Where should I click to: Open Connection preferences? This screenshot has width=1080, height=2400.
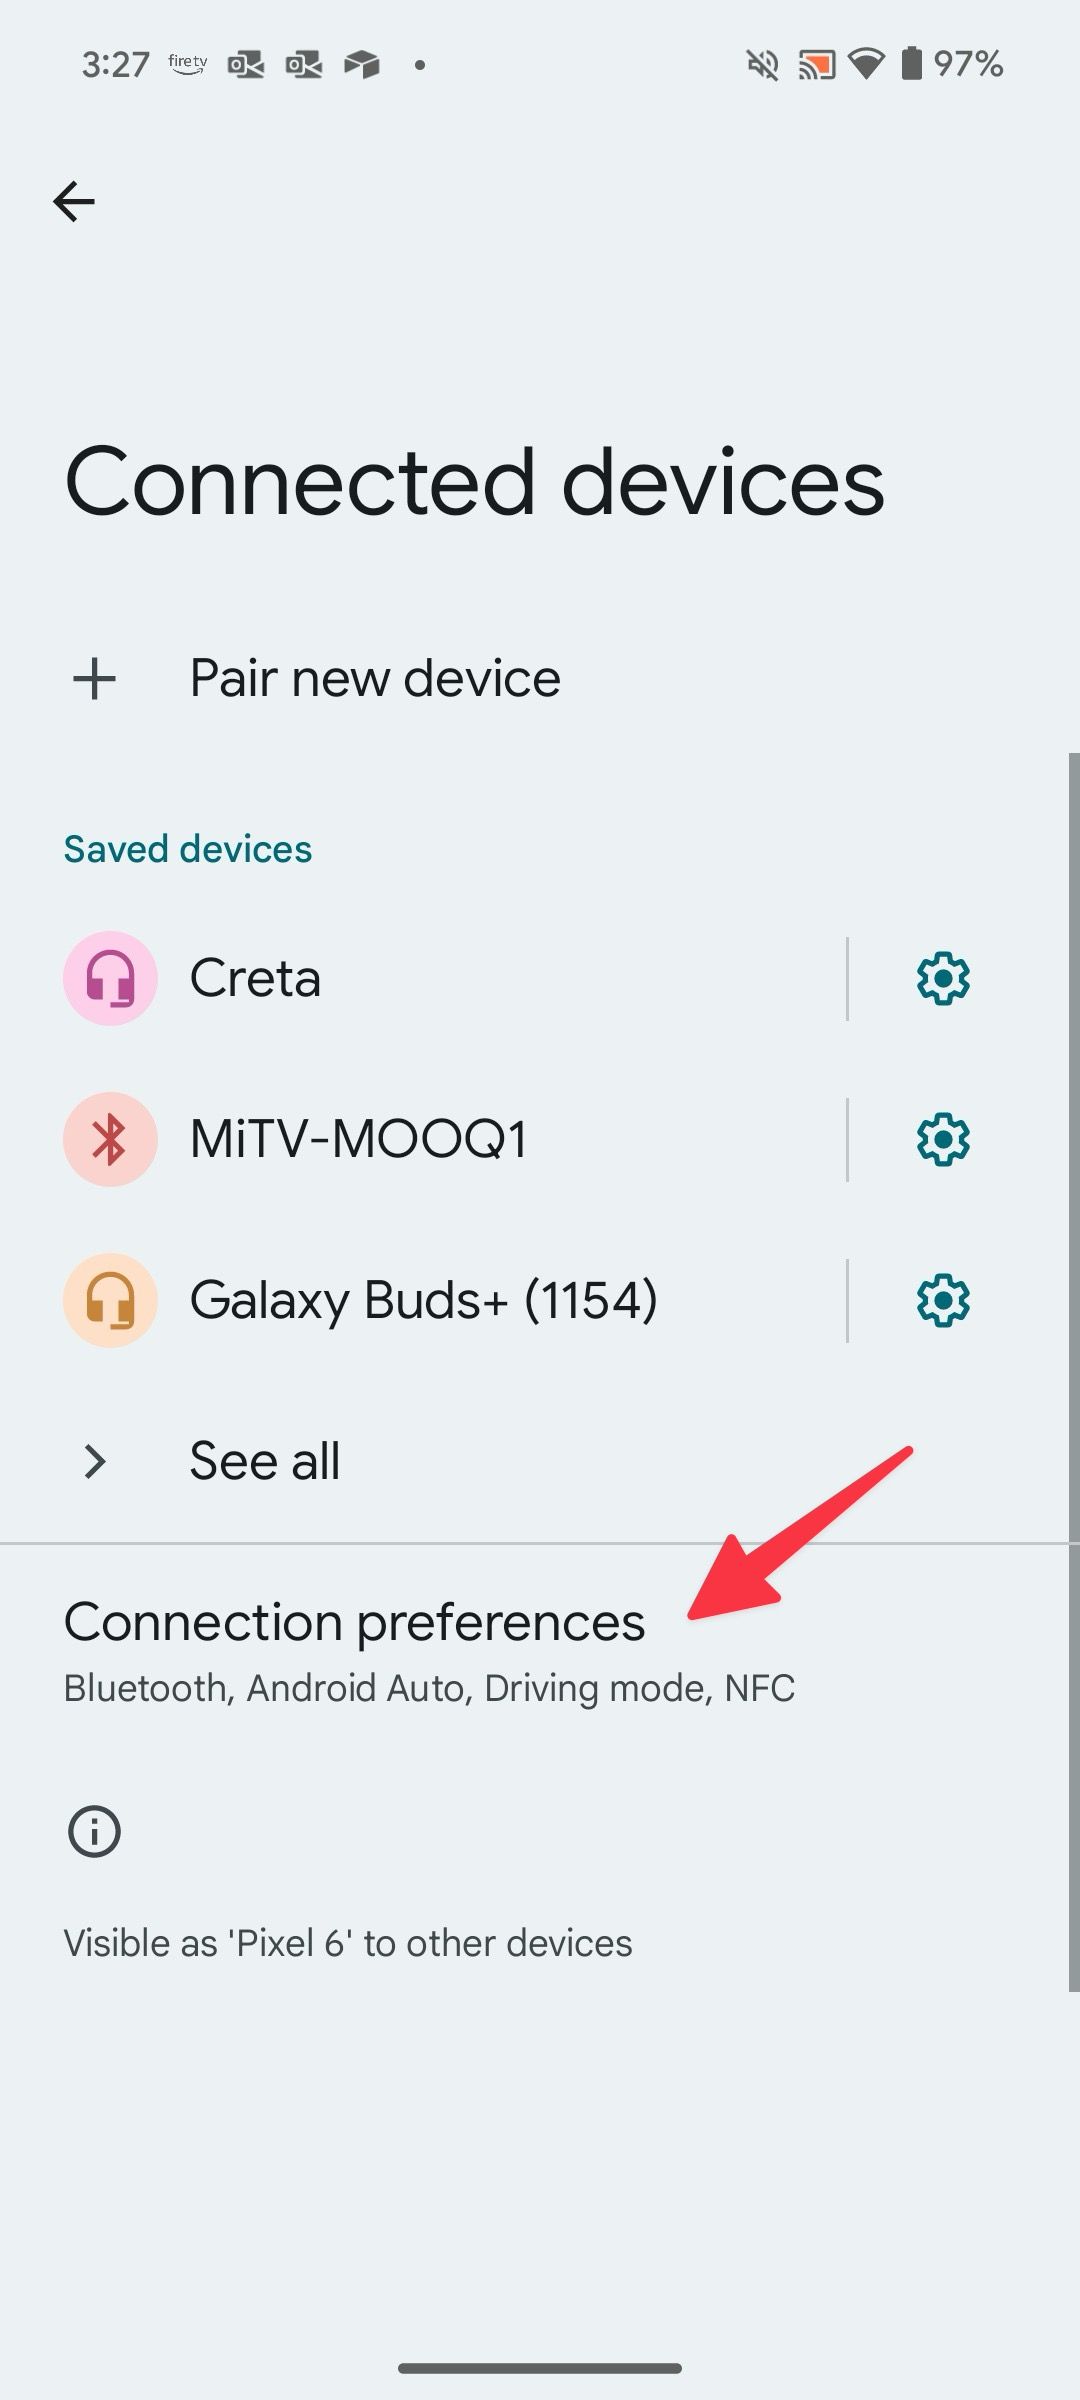pos(354,1620)
